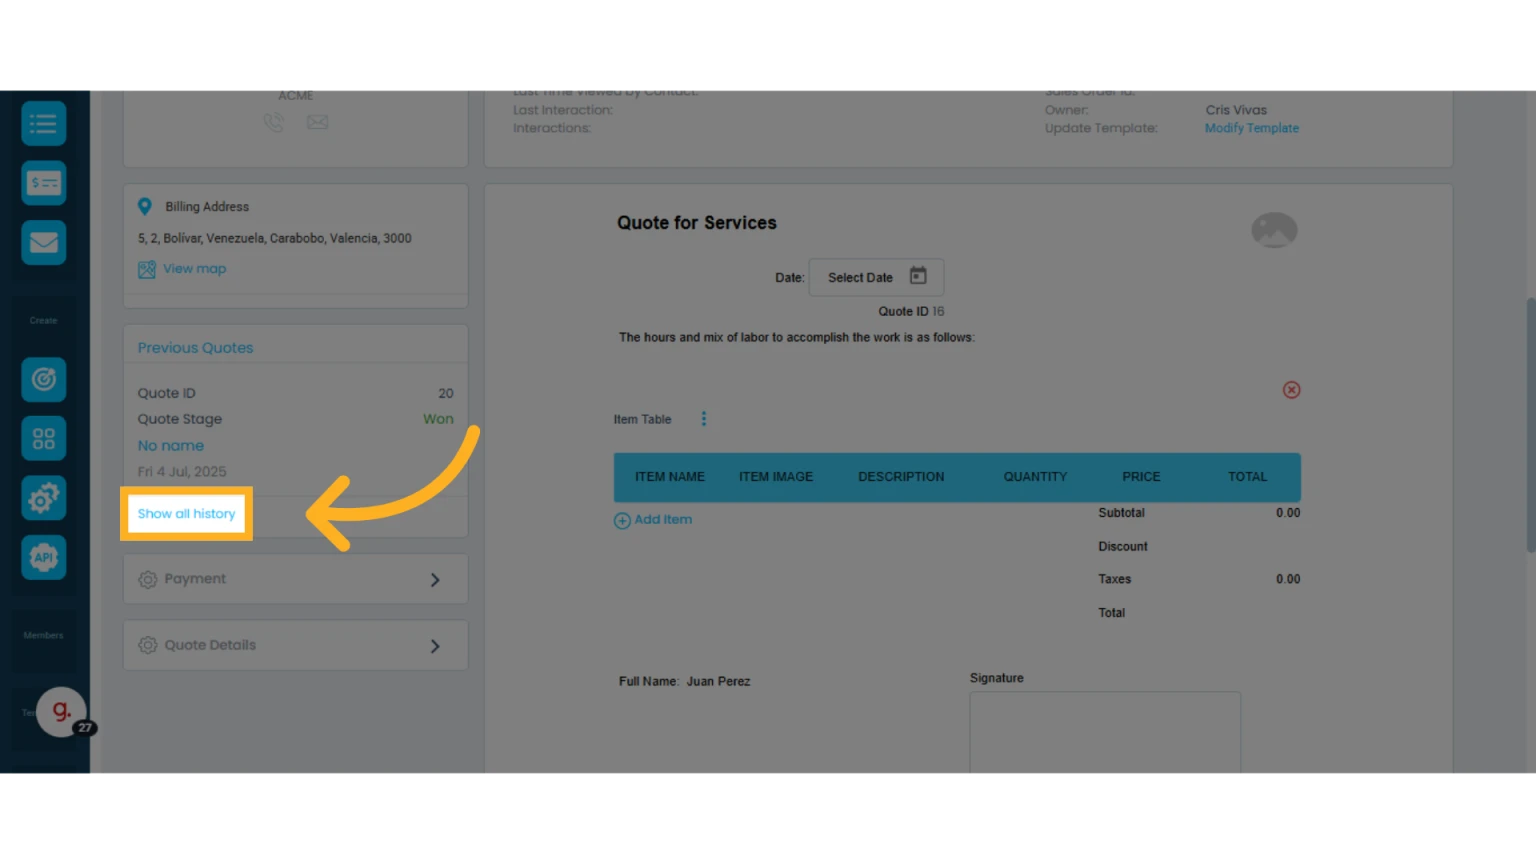The width and height of the screenshot is (1536, 864).
Task: Click the ITEM NAME column header
Action: [x=670, y=477]
